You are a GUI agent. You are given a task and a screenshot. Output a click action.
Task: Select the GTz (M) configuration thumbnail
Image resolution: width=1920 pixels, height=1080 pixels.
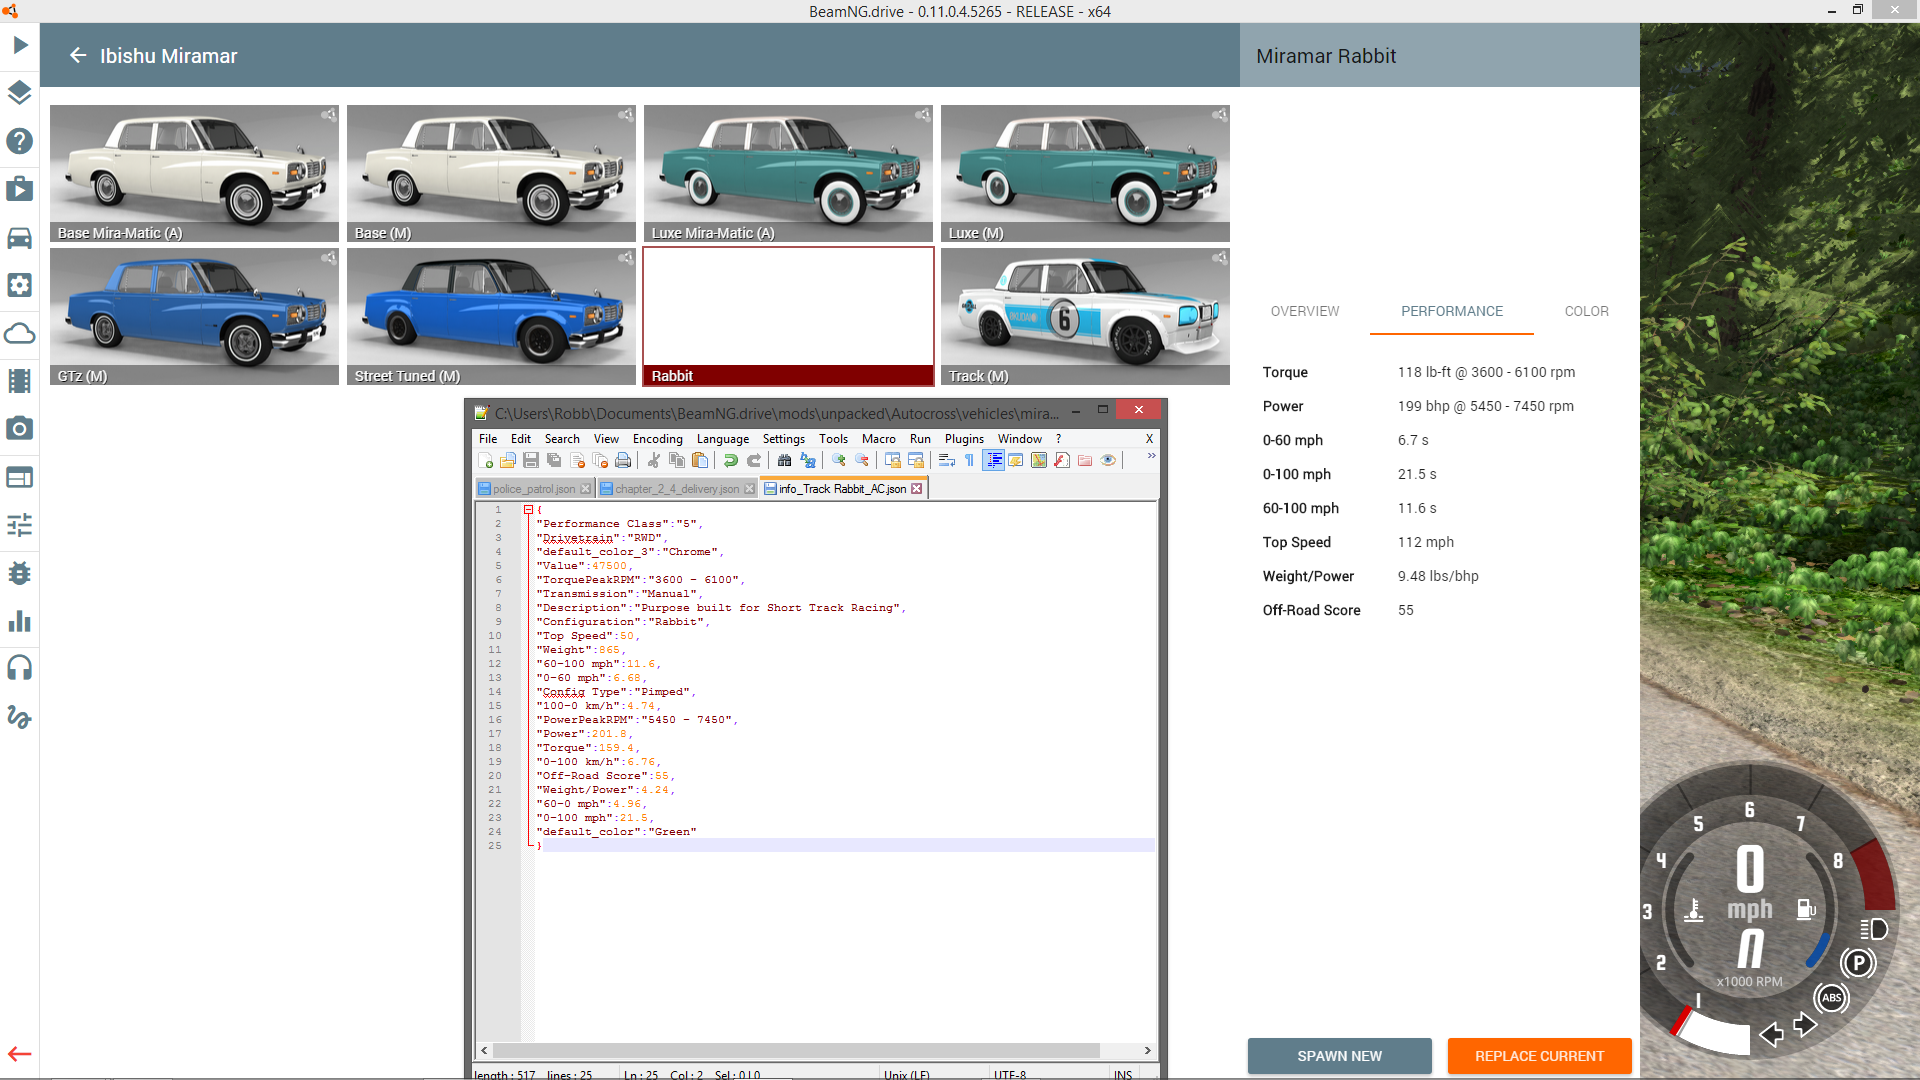(194, 316)
